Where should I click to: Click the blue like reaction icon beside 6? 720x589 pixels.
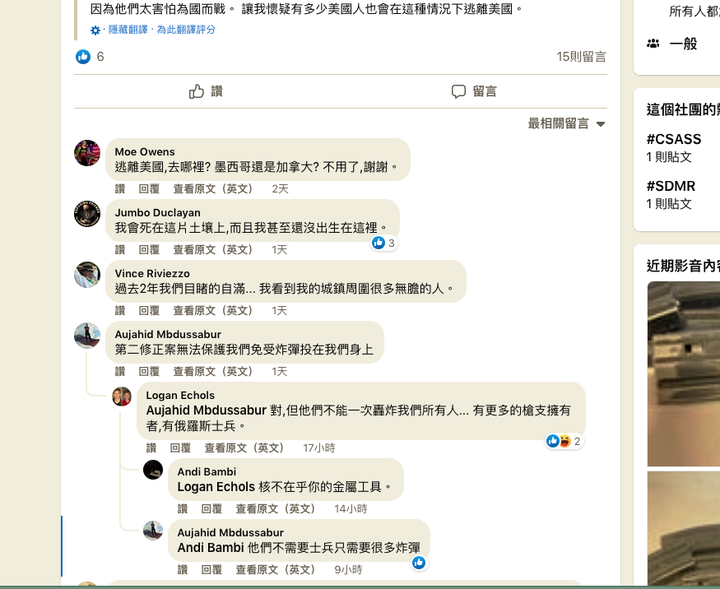pos(83,56)
